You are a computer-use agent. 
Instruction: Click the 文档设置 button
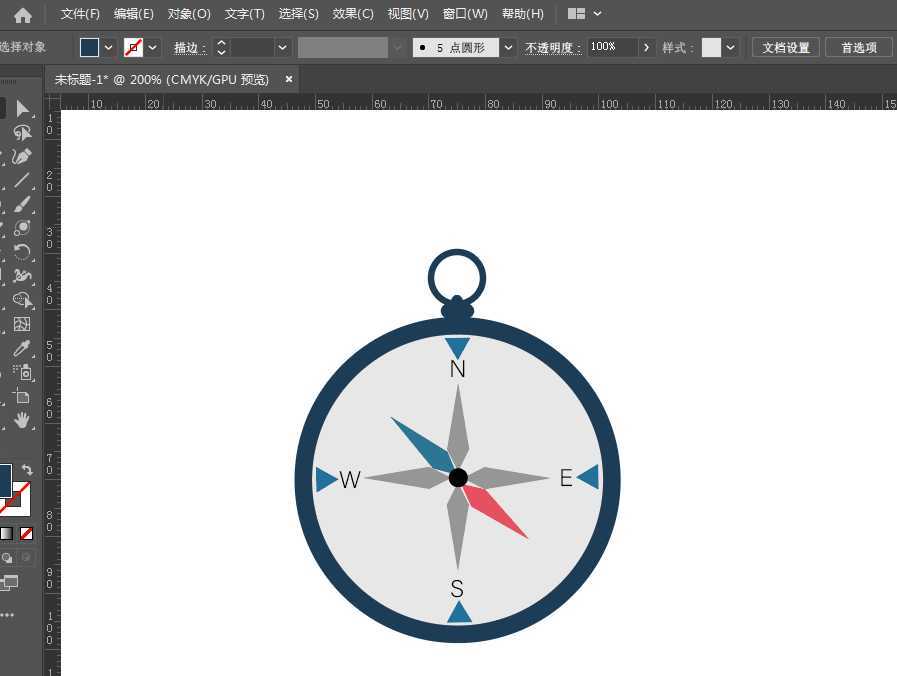pyautogui.click(x=785, y=47)
